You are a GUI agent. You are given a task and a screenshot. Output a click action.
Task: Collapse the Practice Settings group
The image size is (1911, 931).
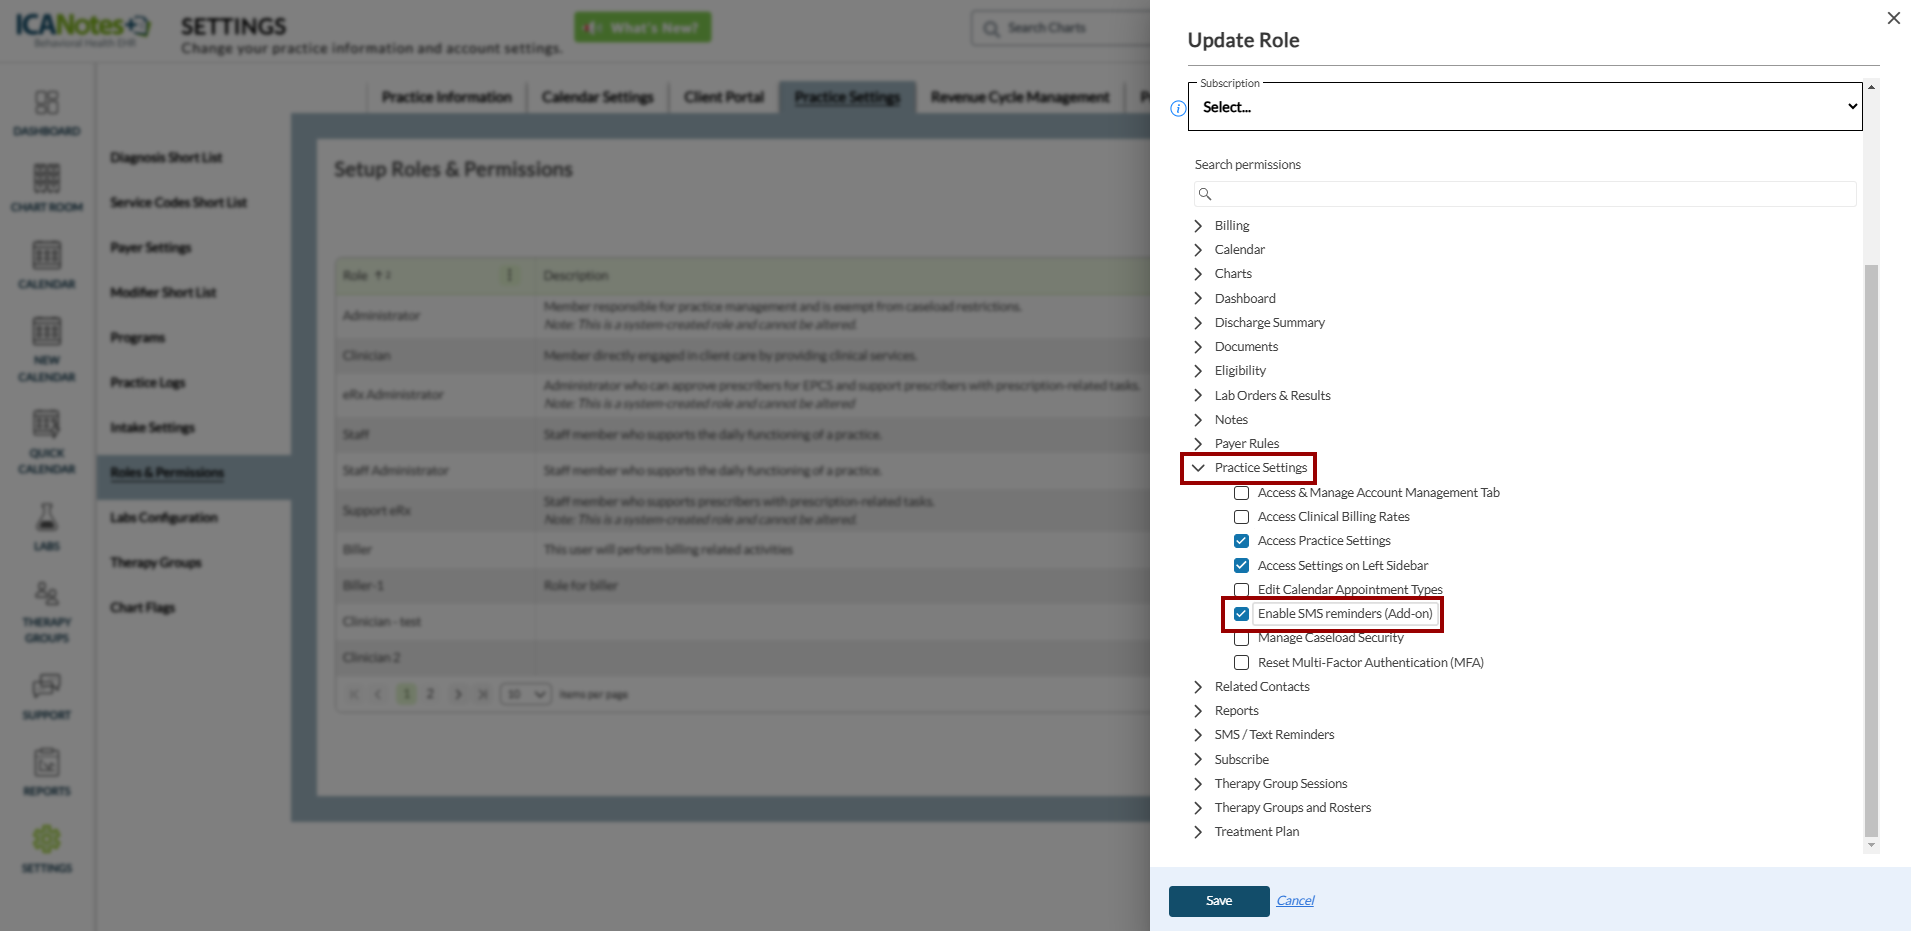click(x=1198, y=468)
